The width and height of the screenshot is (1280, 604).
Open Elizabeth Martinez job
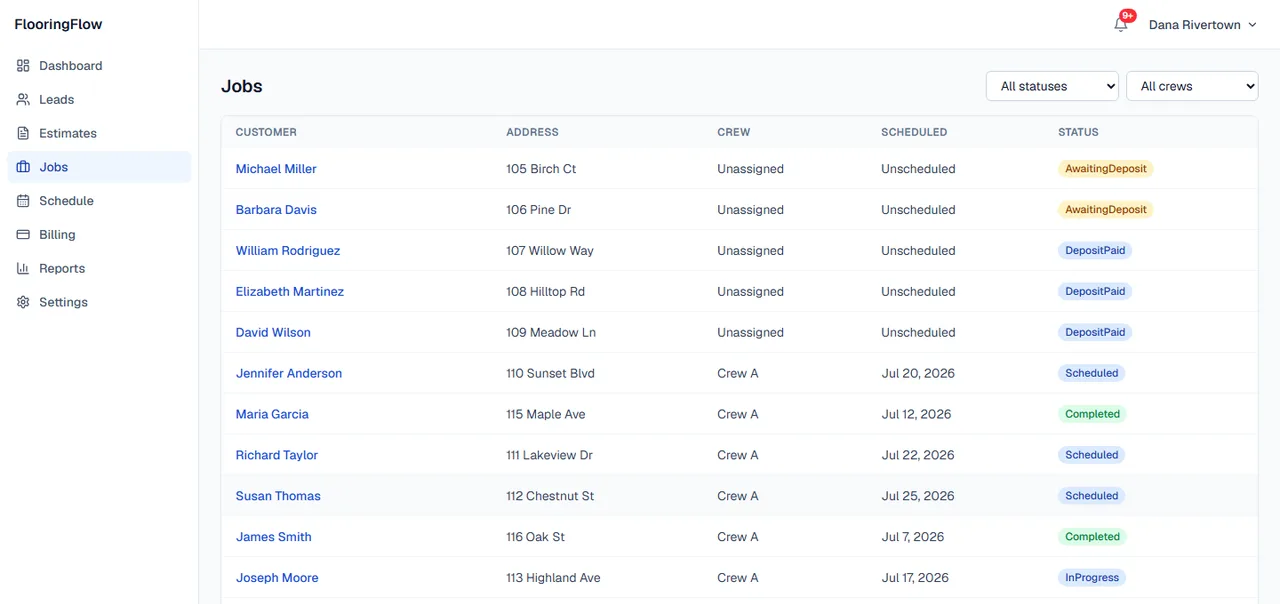click(290, 292)
